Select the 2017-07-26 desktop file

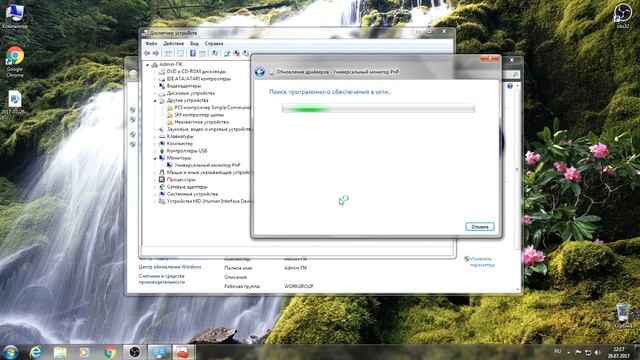click(x=14, y=102)
